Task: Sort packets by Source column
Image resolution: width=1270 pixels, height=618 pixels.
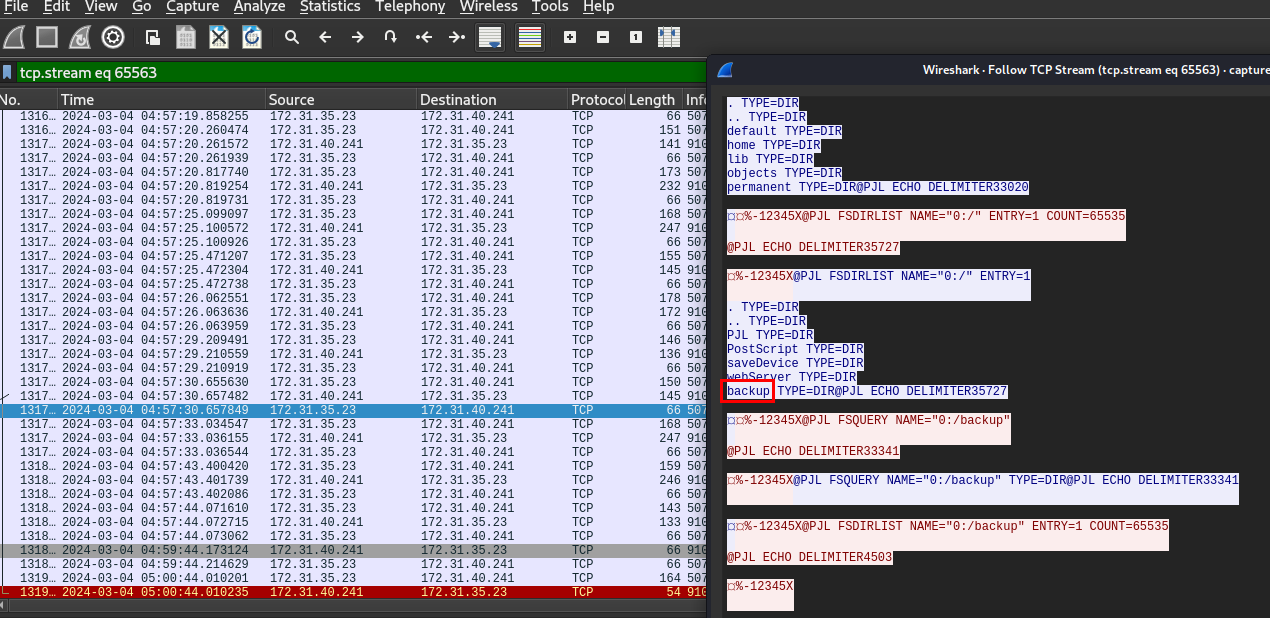Action: pos(291,99)
